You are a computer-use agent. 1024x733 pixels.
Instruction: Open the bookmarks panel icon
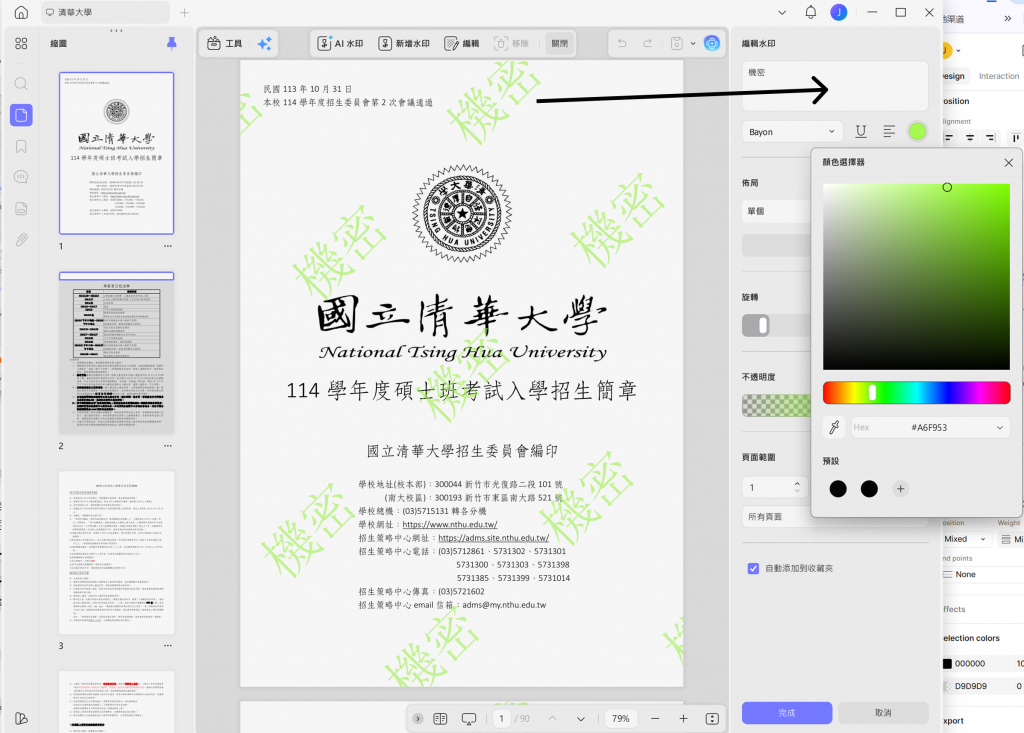coord(21,146)
